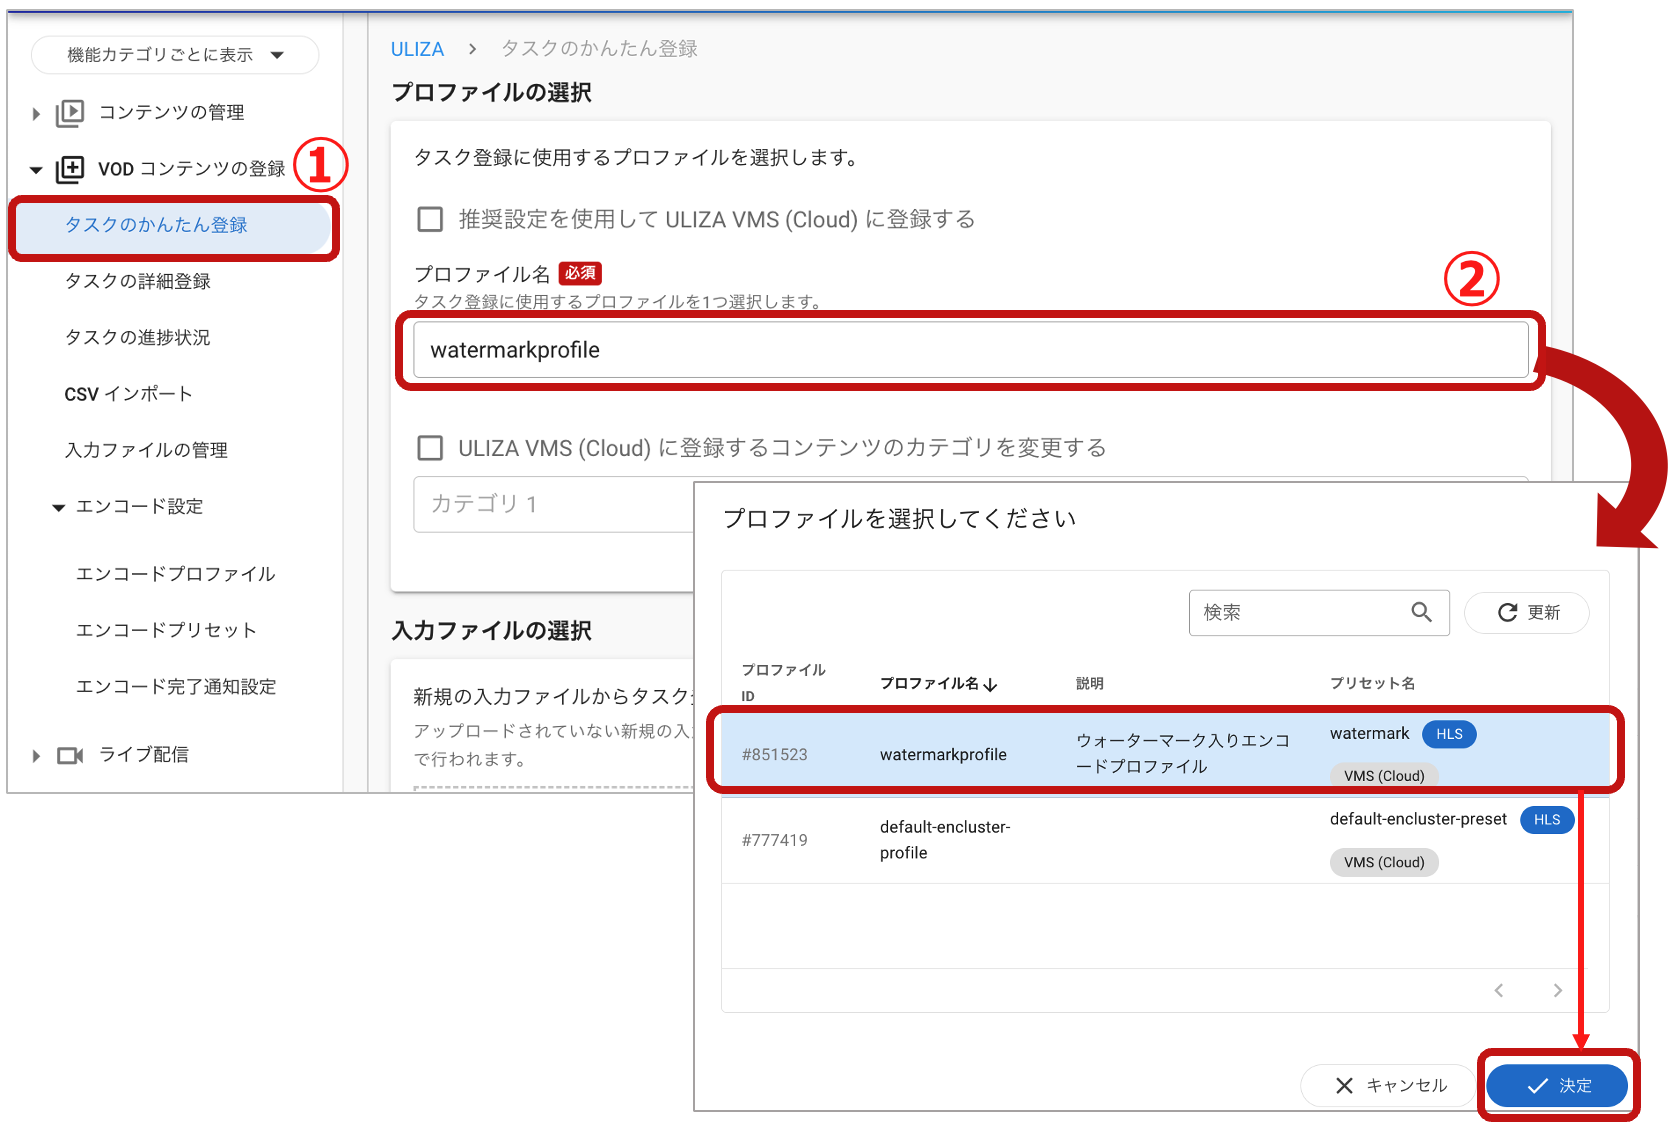This screenshot has height=1126, width=1676.
Task: Click the VOD コンテンツの登録 plus icon
Action: point(69,169)
